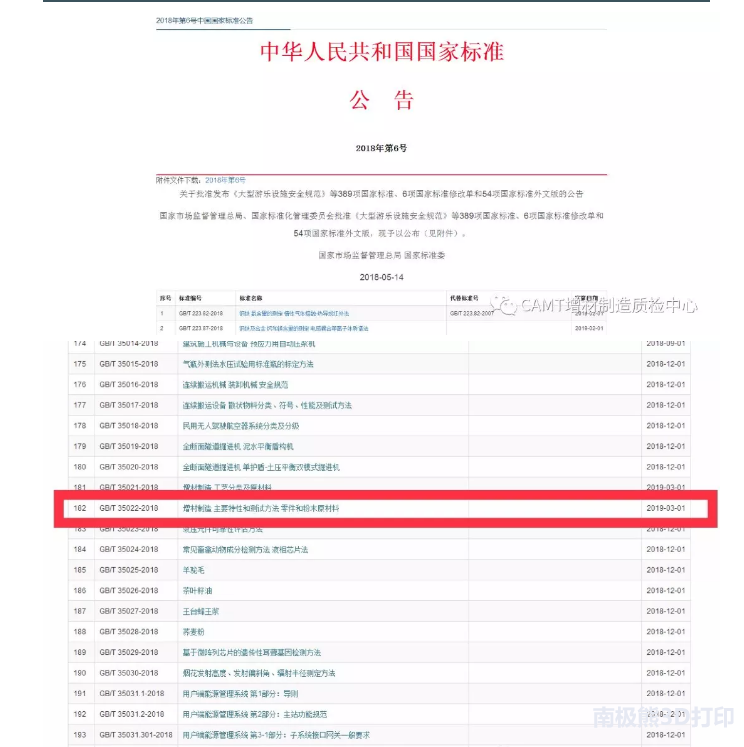Open the 荞麦粉 standard link

coord(193,632)
